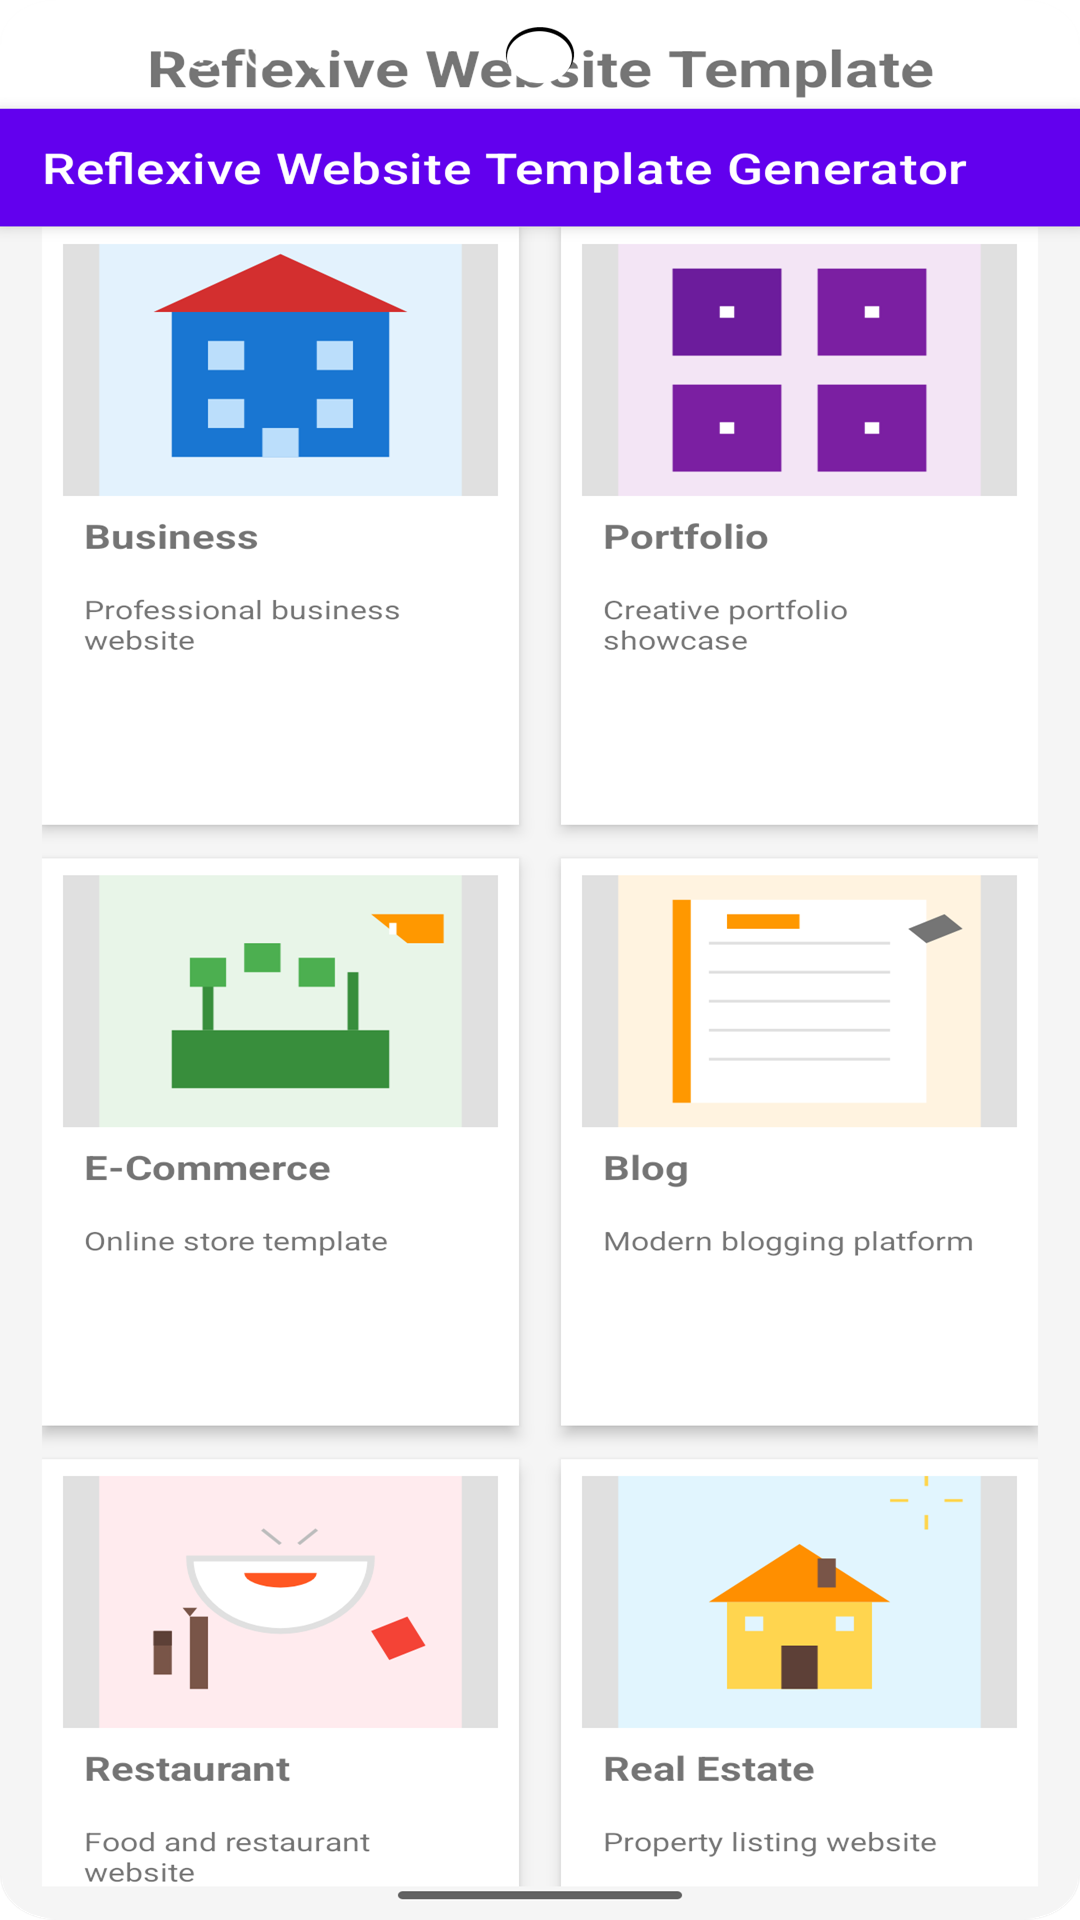Image resolution: width=1080 pixels, height=1920 pixels.
Task: Click the Business building icon
Action: coord(280,360)
